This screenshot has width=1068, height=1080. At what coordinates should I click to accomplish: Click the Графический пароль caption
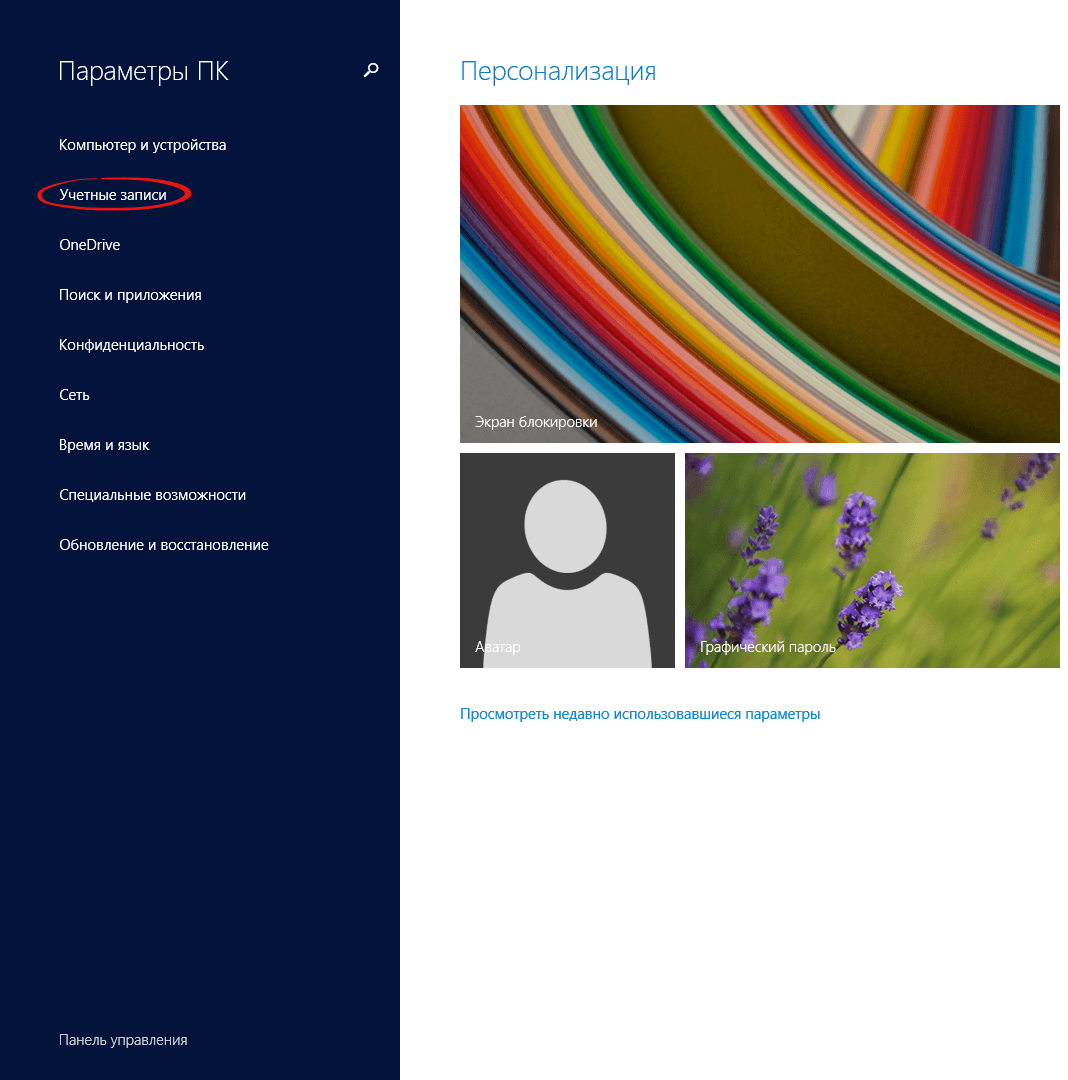(x=768, y=647)
